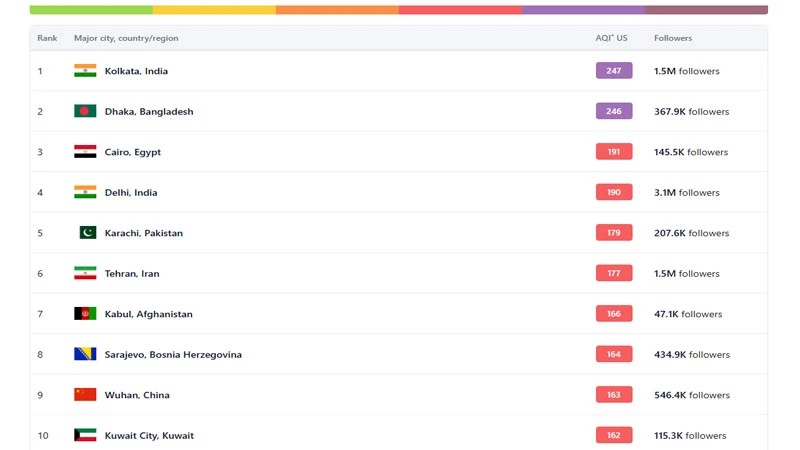The image size is (800, 450).
Task: Click the purple segment of color scale
Action: [583, 10]
